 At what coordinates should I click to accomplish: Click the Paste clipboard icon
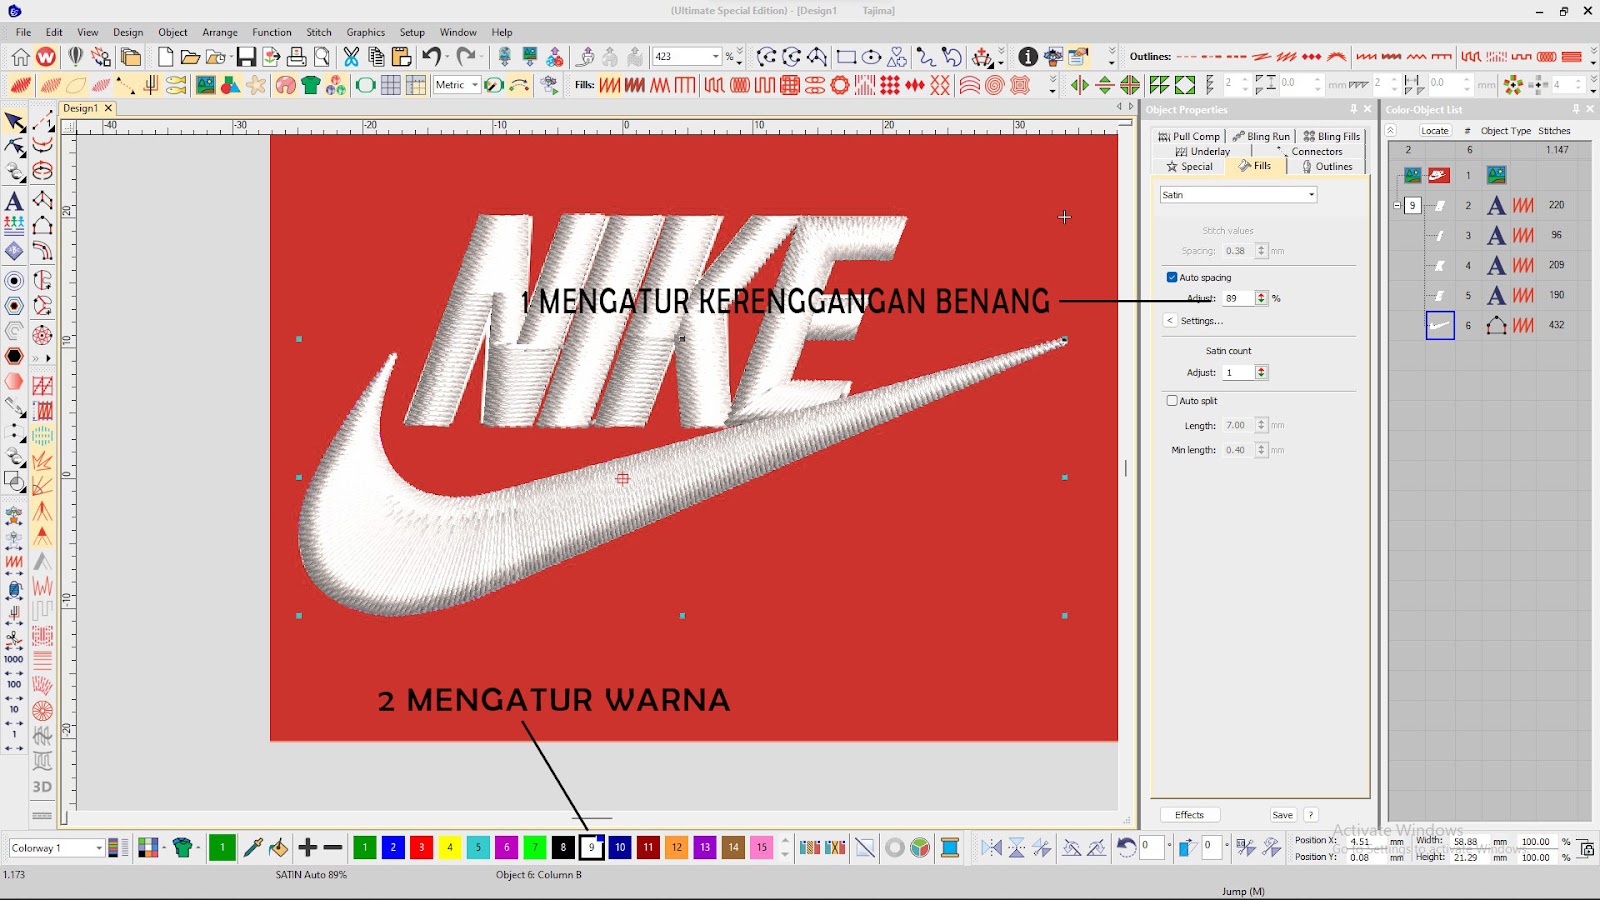pos(401,57)
